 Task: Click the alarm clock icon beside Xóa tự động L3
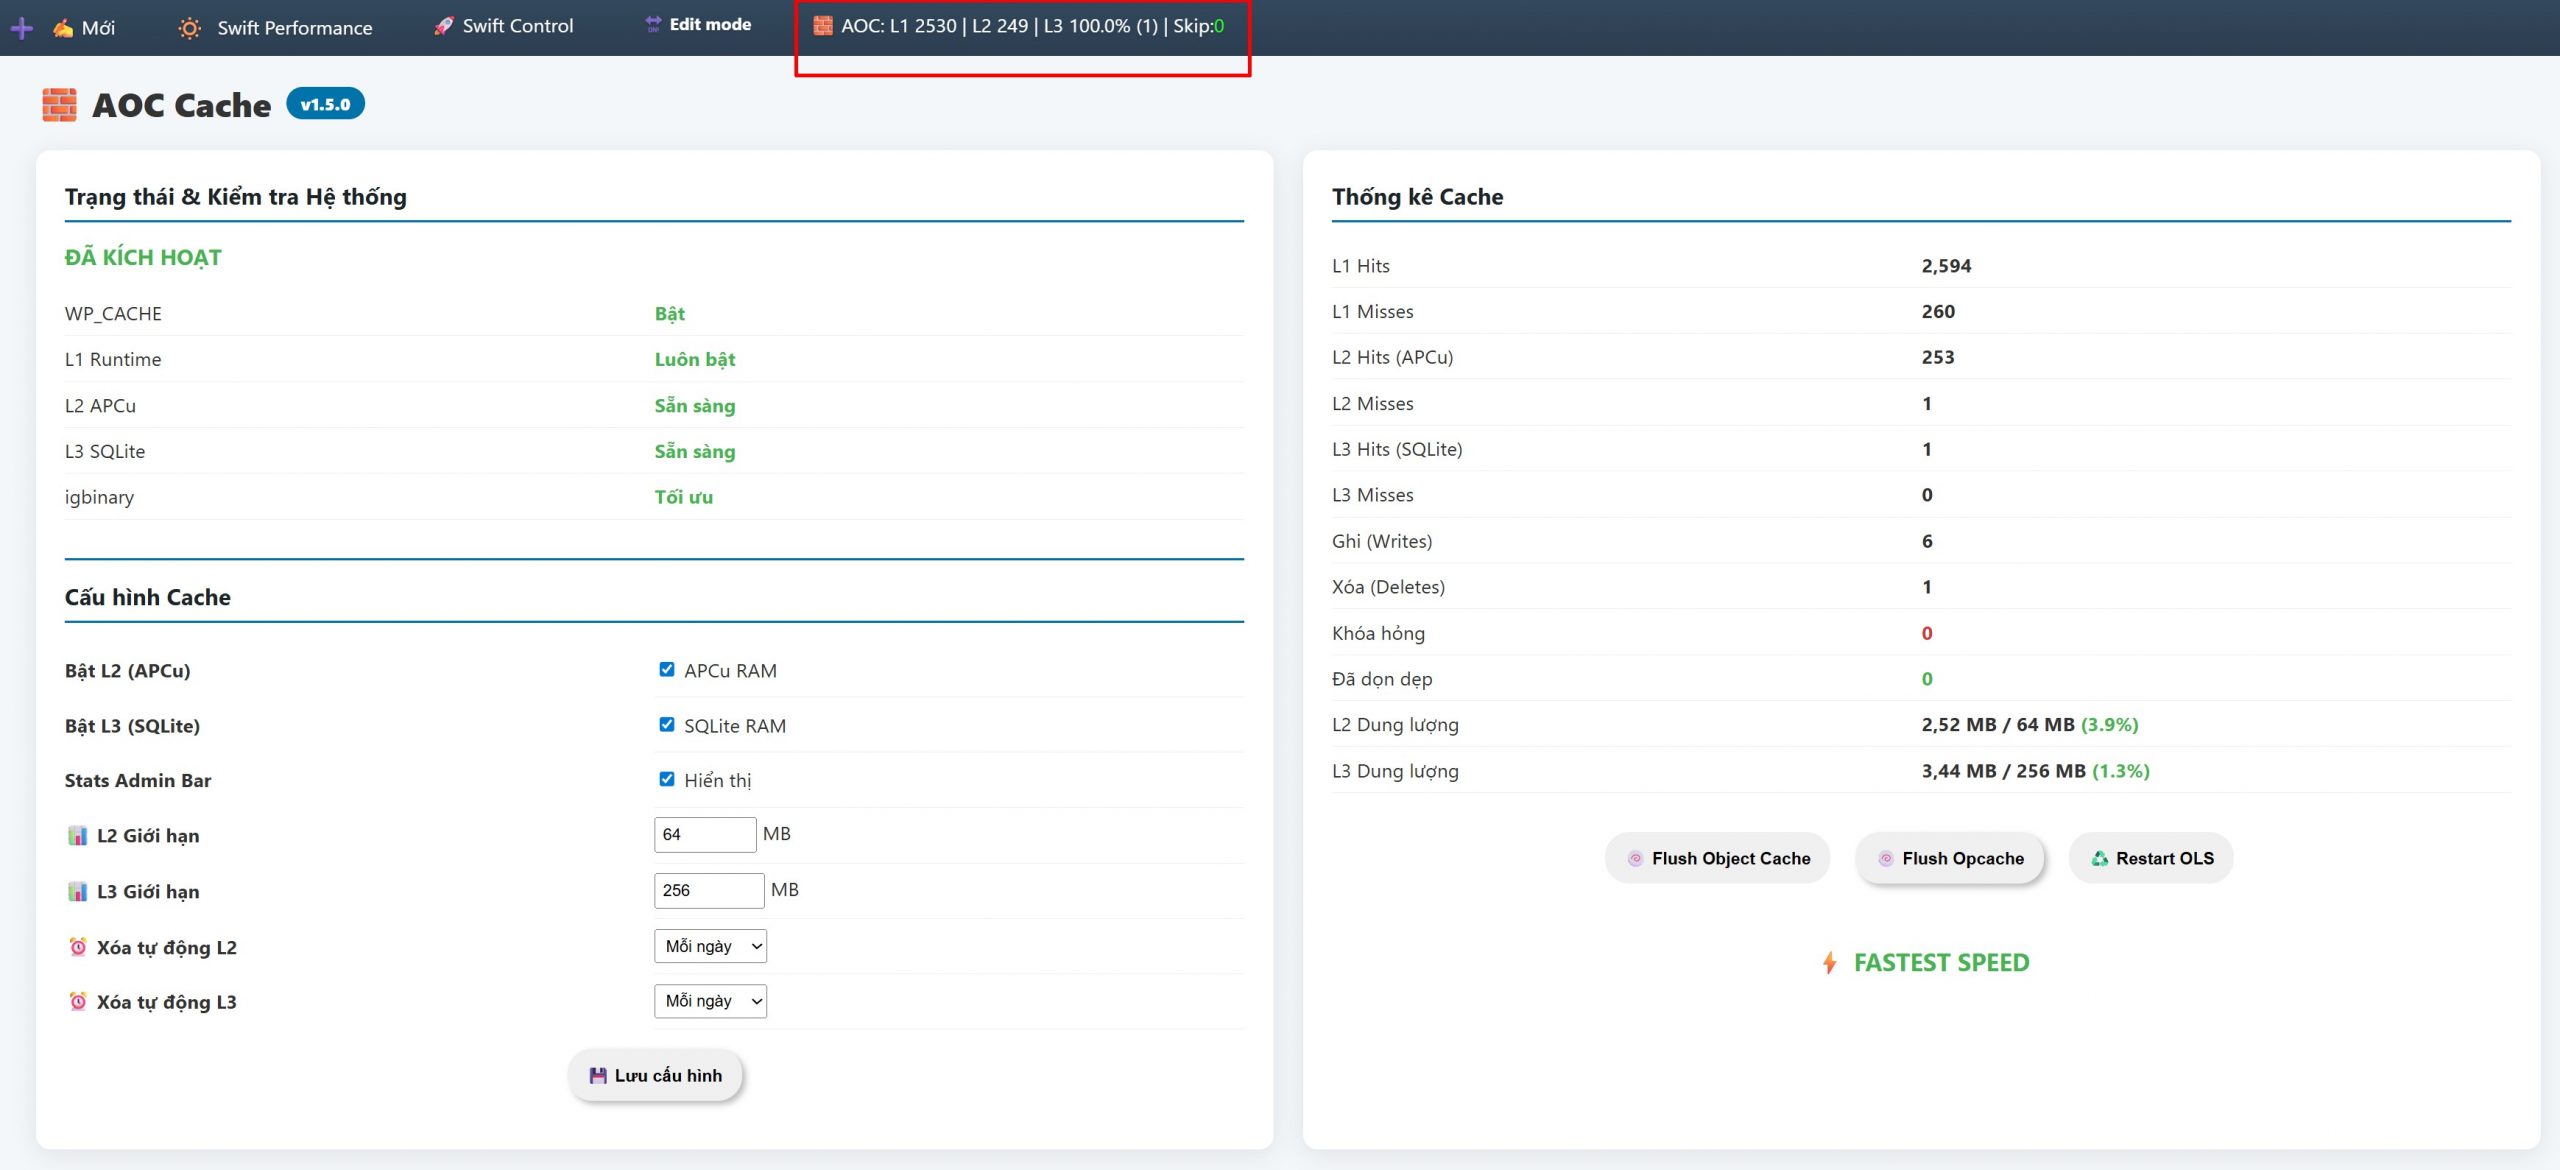(77, 1001)
